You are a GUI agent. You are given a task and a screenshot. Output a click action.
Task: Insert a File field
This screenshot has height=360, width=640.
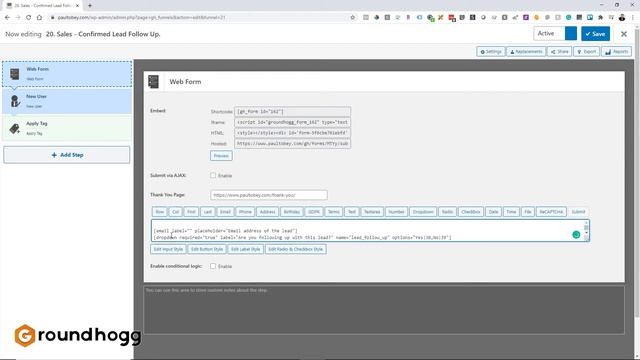(x=527, y=212)
